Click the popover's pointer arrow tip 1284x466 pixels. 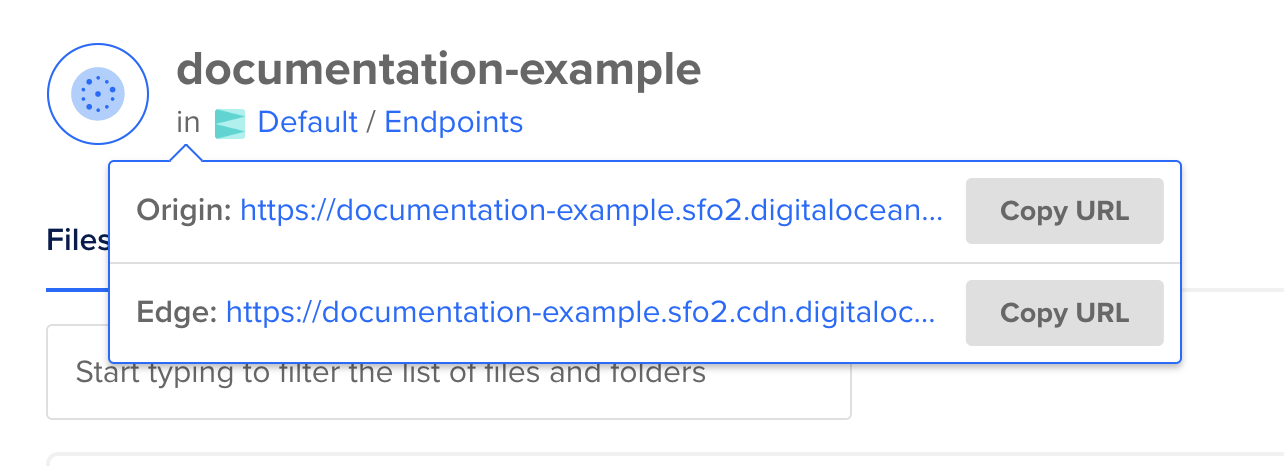coord(184,148)
